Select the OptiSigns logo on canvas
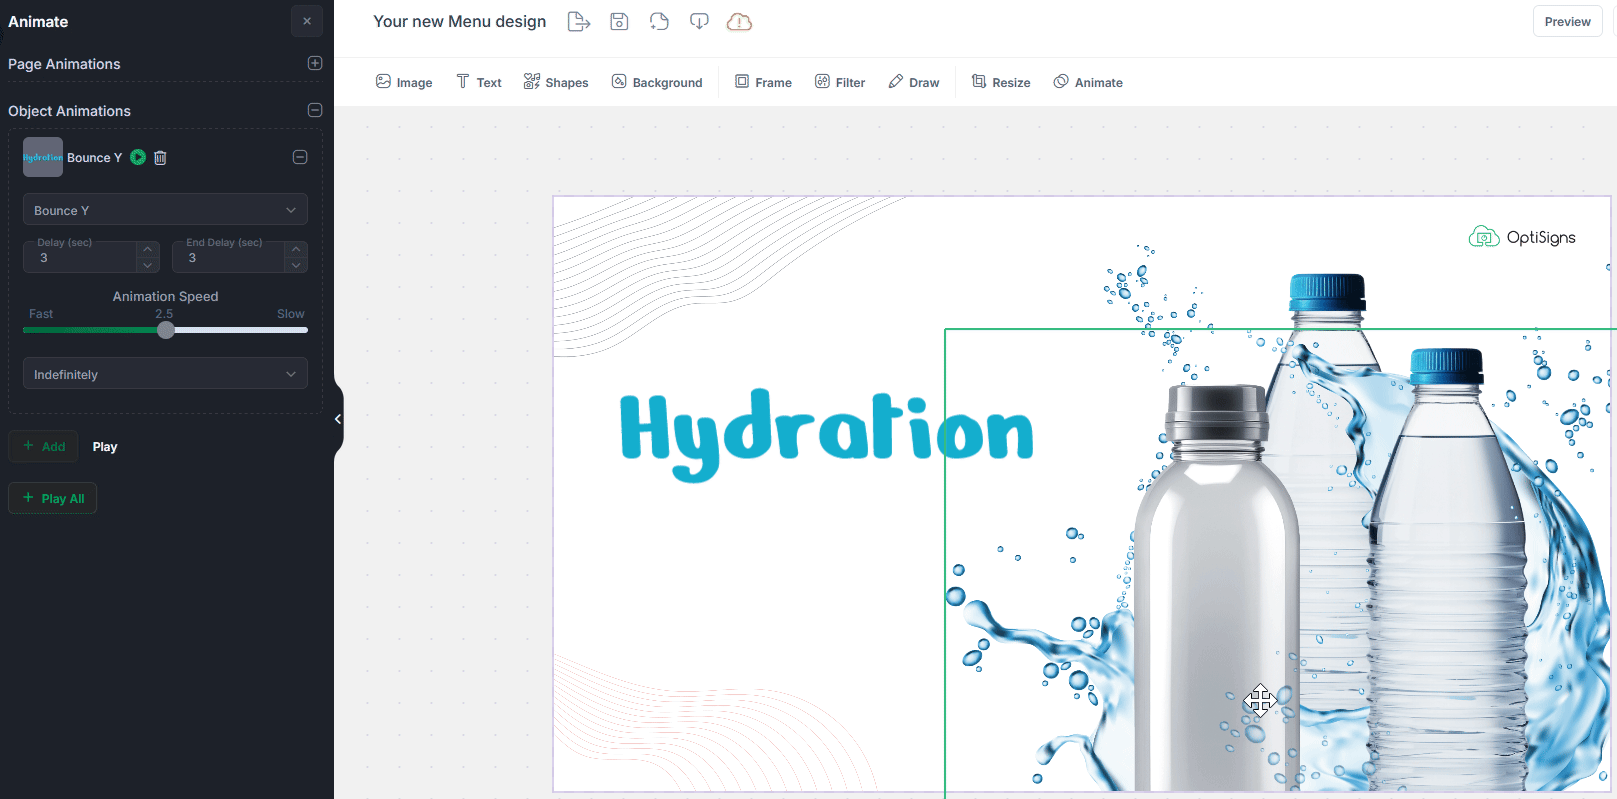Screen dimensions: 1617x799 pos(1522,237)
